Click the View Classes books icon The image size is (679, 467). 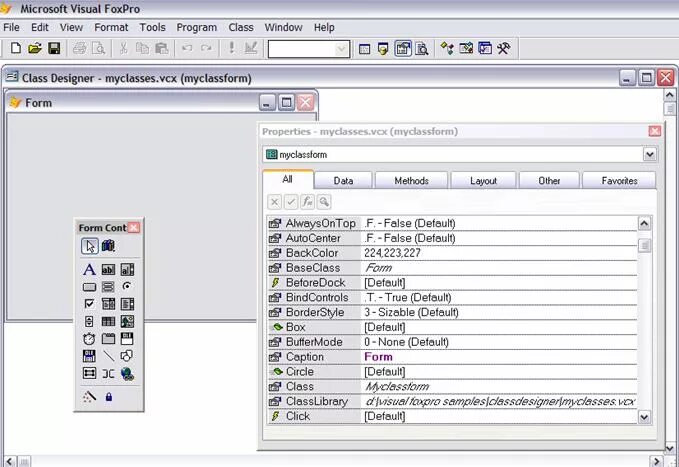(x=108, y=246)
